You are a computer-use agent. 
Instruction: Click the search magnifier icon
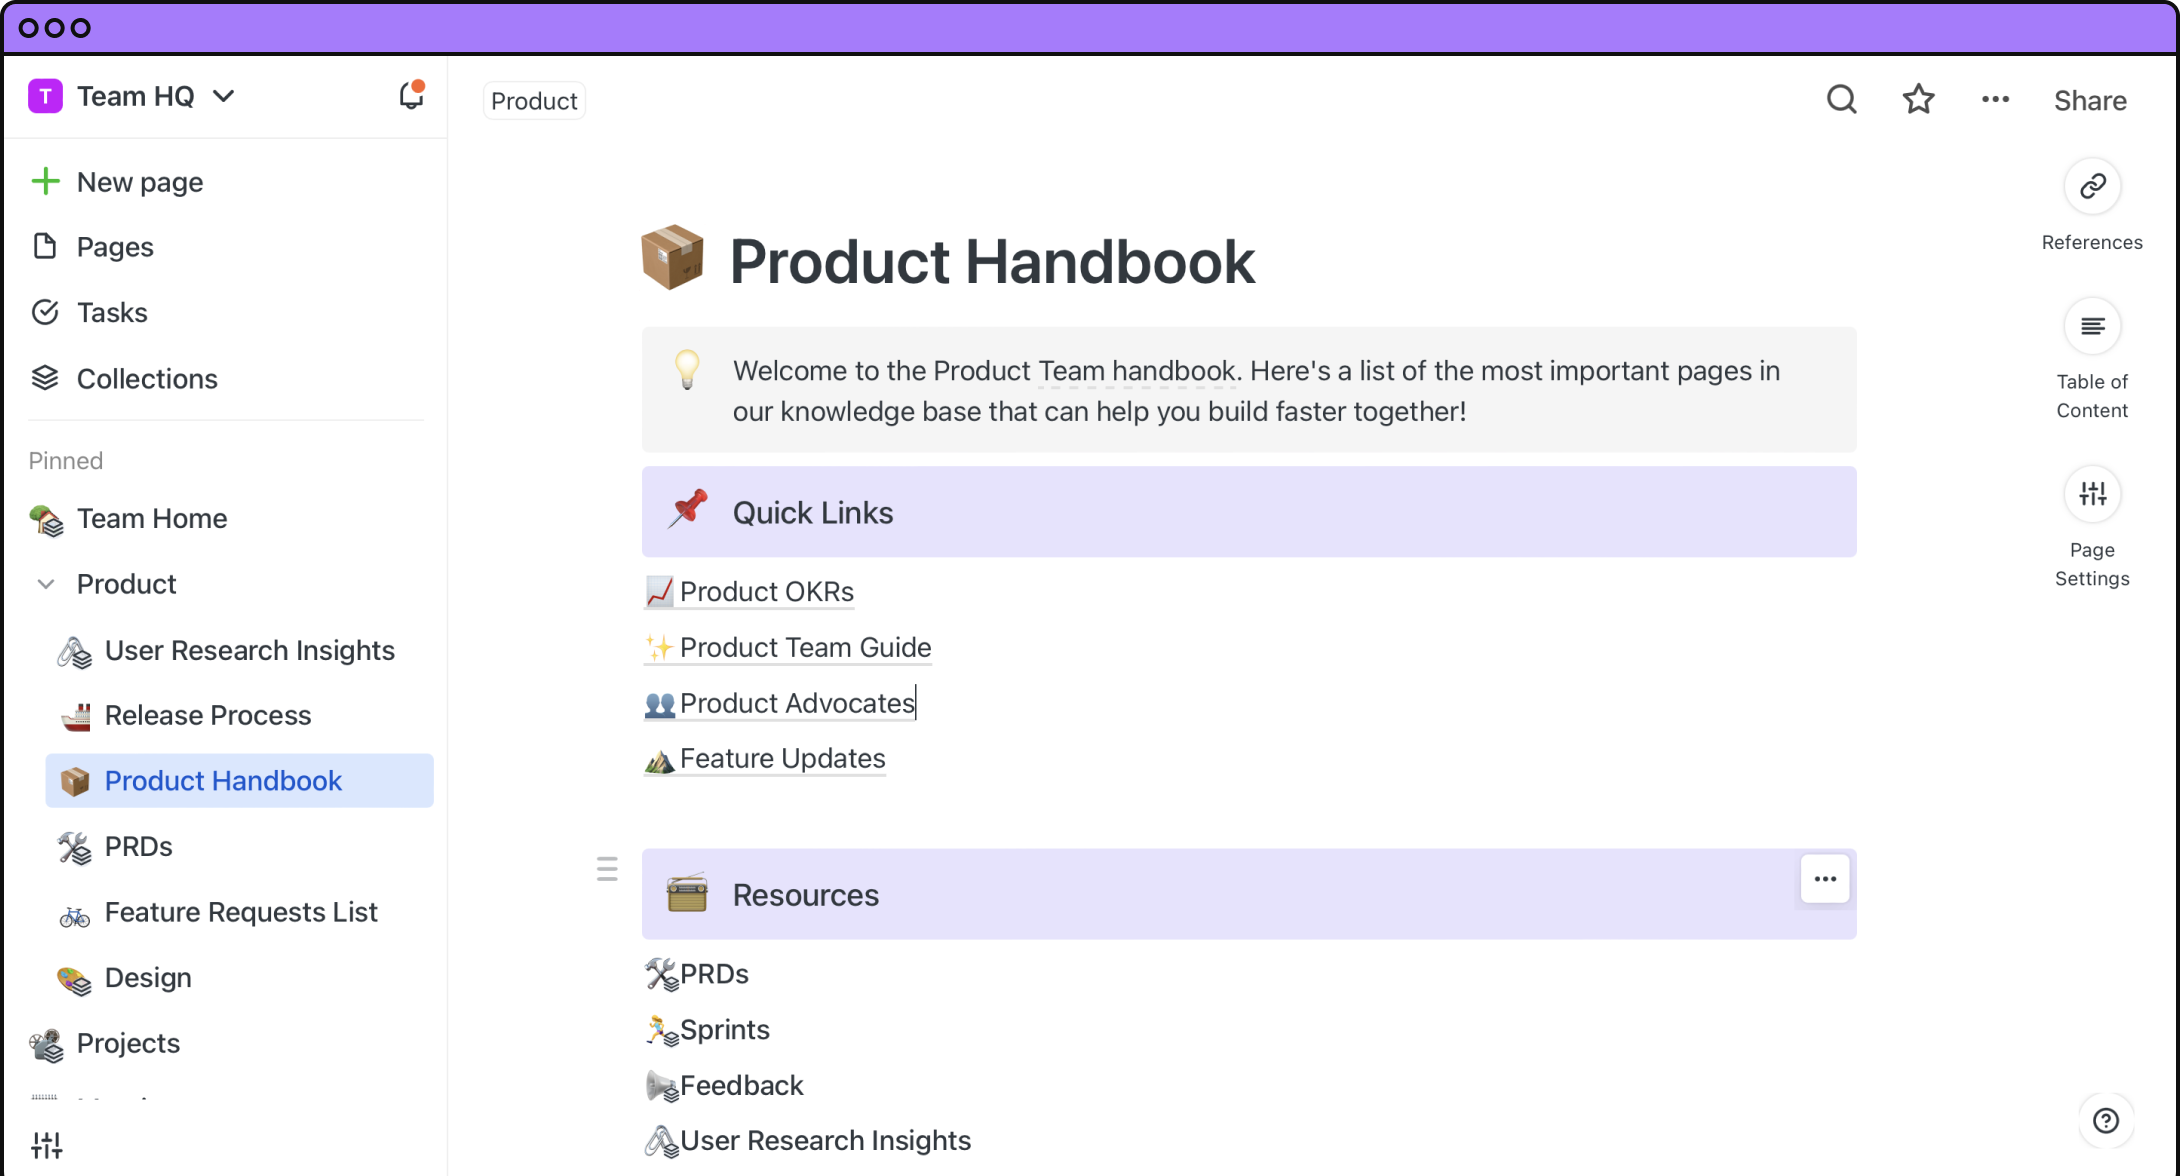tap(1841, 99)
